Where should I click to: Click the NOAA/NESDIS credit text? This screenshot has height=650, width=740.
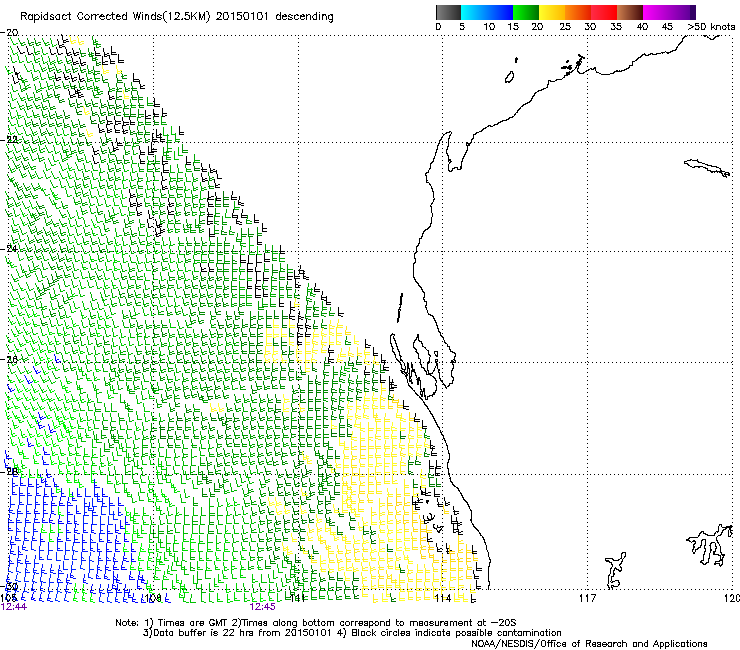pos(589,643)
